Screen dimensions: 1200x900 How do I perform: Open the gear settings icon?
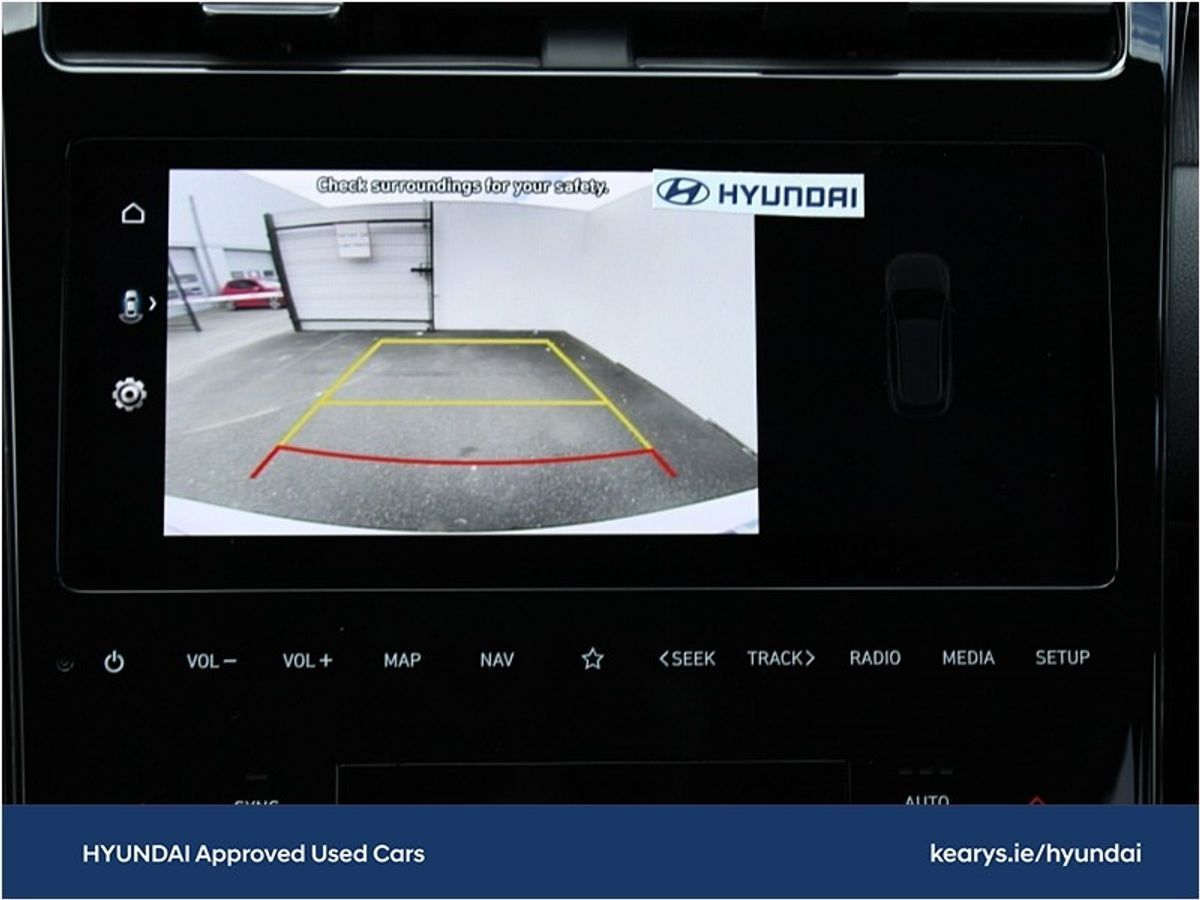pyautogui.click(x=130, y=394)
